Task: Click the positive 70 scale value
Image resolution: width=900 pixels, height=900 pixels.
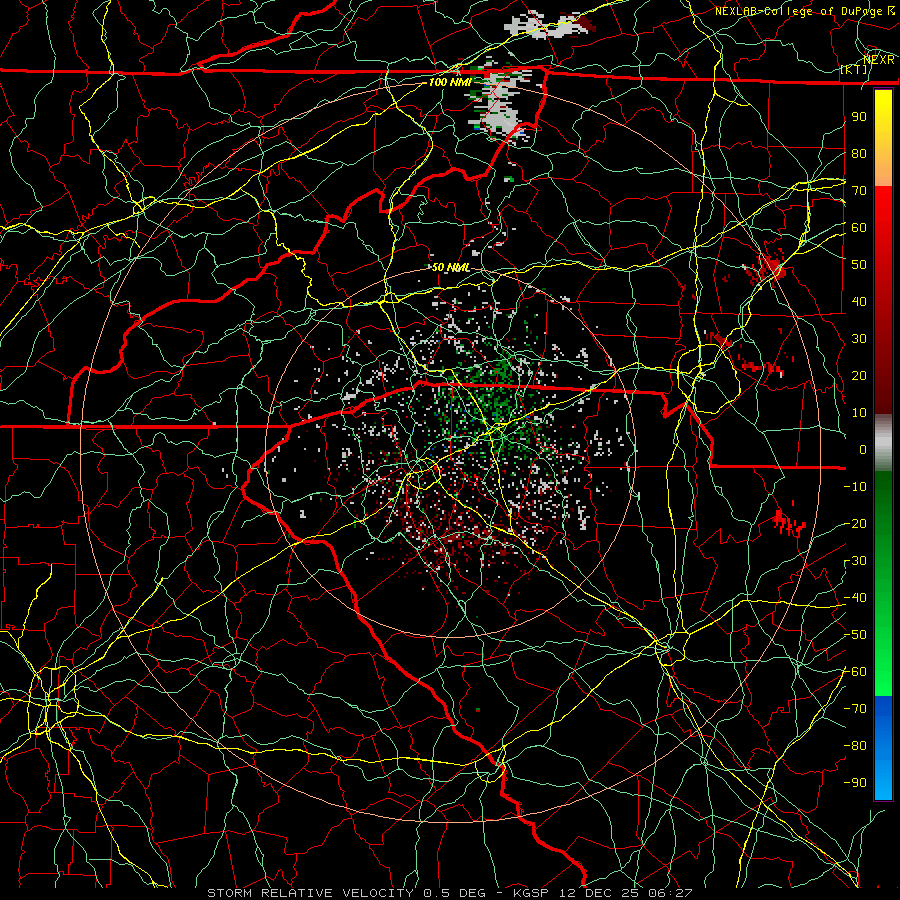Action: click(859, 191)
